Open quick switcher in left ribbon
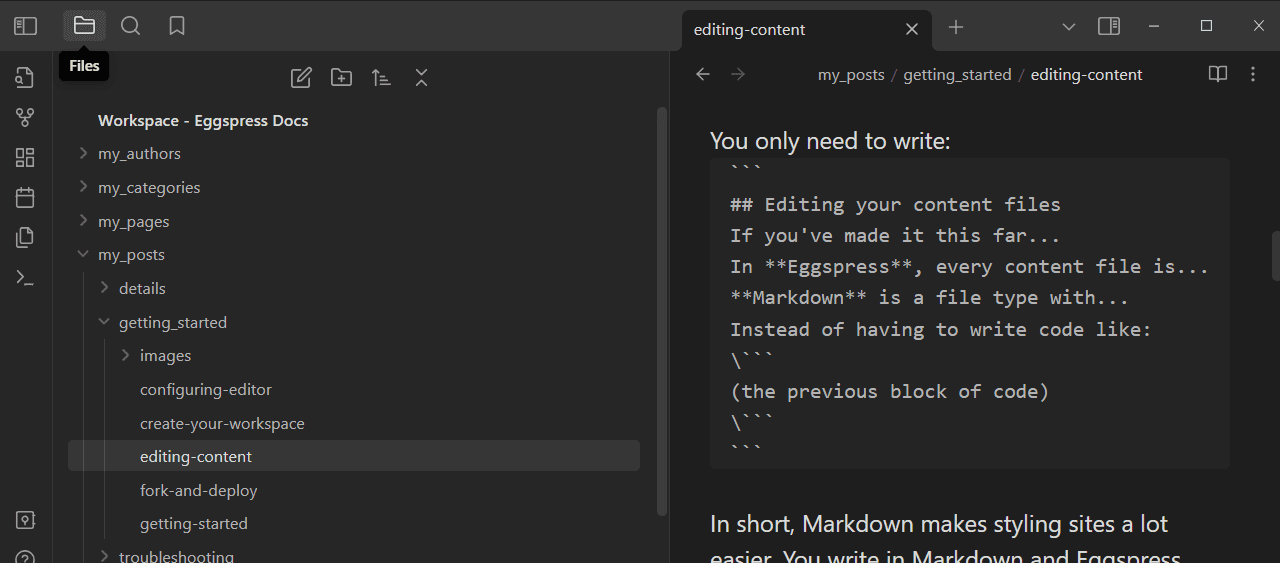 pos(26,77)
